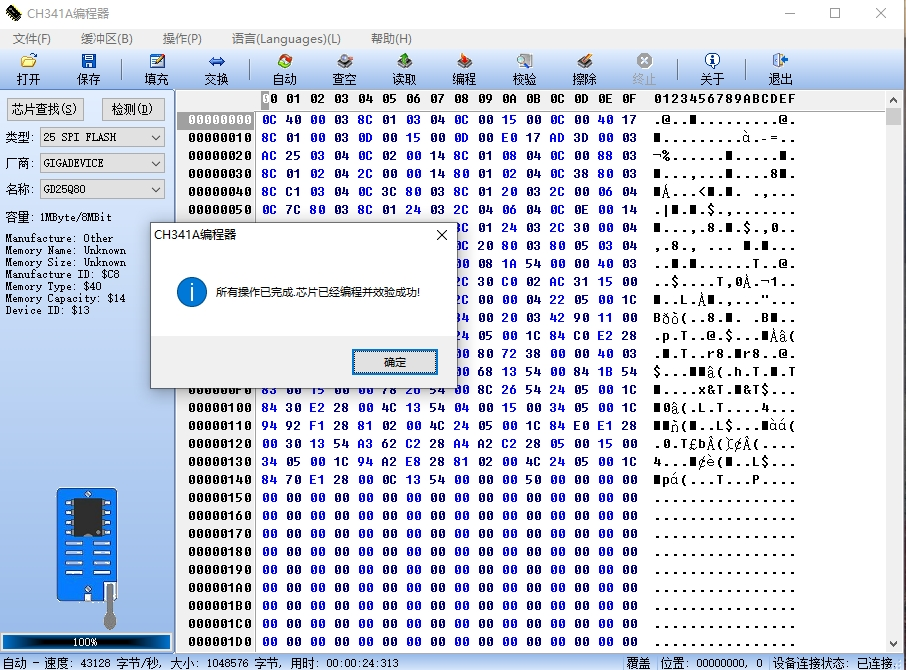The image size is (906, 670).
Task: Click the 擦除 (Erase) toolbar icon
Action: [x=584, y=69]
